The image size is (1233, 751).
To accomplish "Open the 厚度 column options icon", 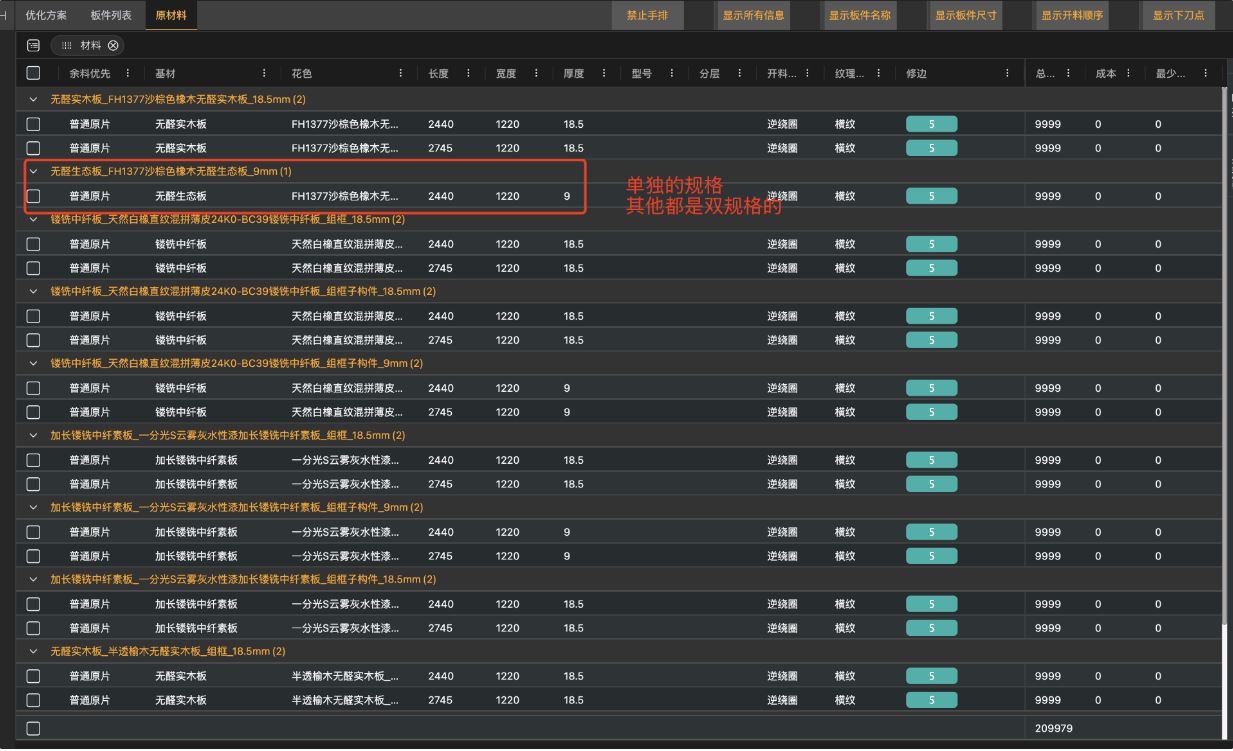I will 603,72.
